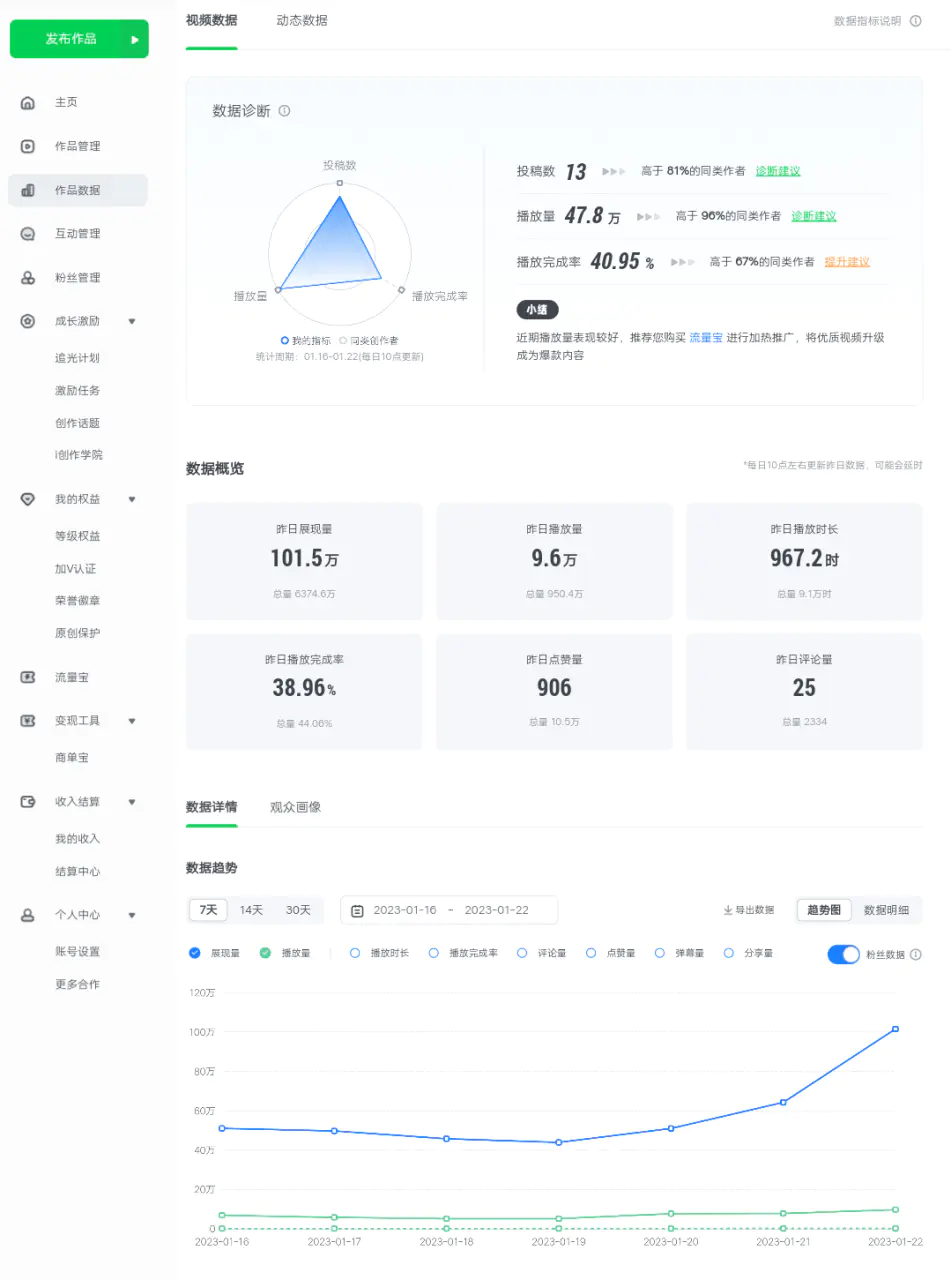Switch to the 动态数据 tab
The height and width of the screenshot is (1280, 951).
tap(301, 21)
